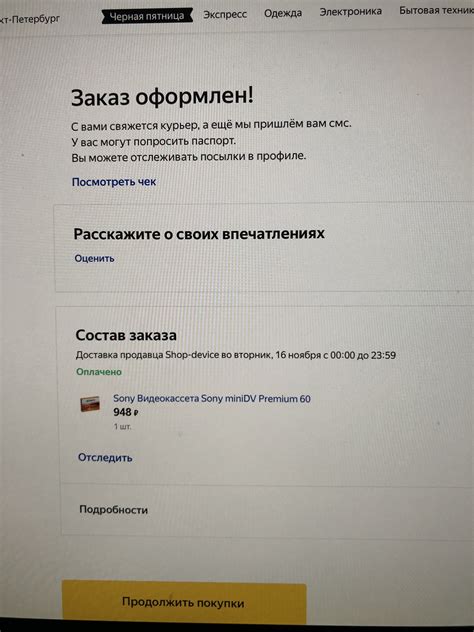This screenshot has width=474, height=632.
Task: Click the yellow Продолжить покупки button
Action: coord(184,601)
